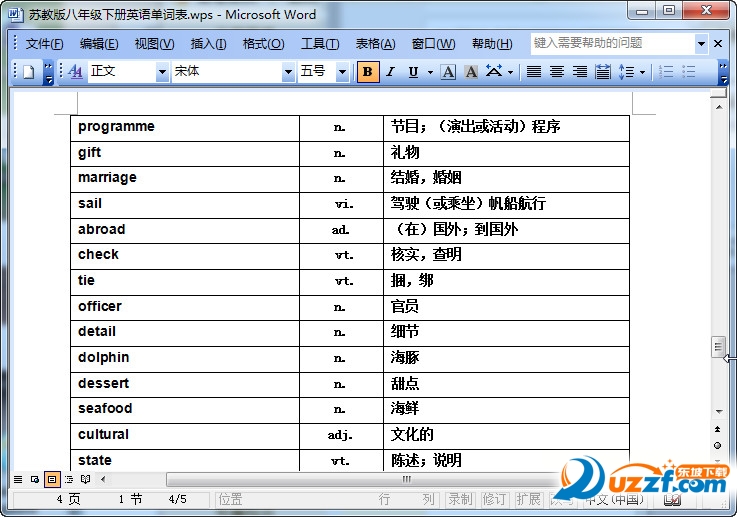Click the vertical scrollbar down arrow

click(x=719, y=412)
